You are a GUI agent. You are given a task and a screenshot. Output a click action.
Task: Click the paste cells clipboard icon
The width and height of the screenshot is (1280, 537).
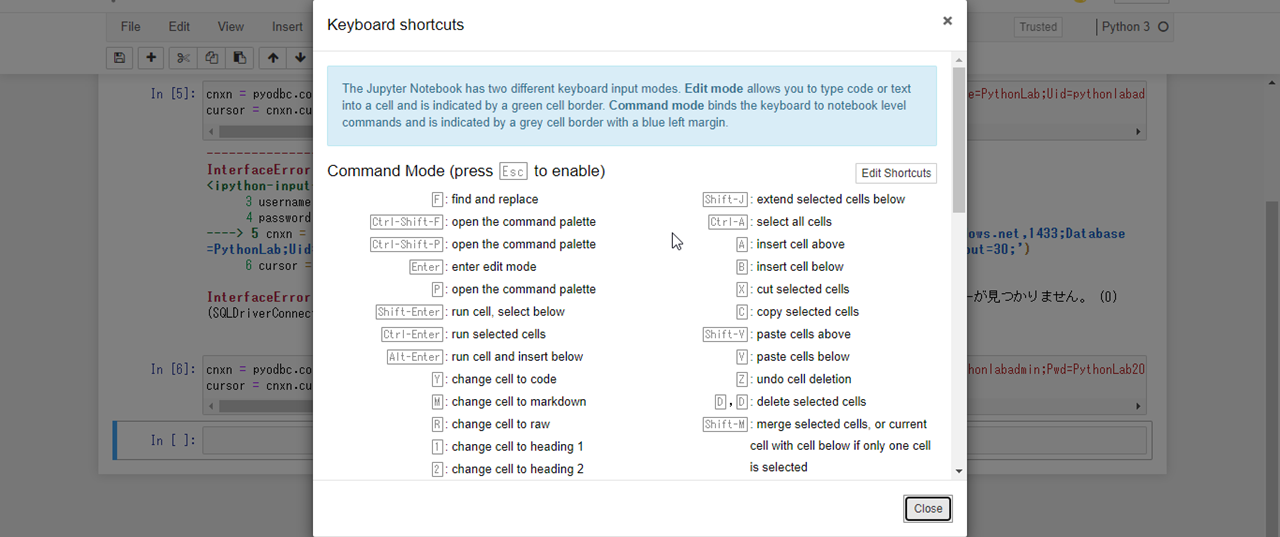pyautogui.click(x=240, y=58)
